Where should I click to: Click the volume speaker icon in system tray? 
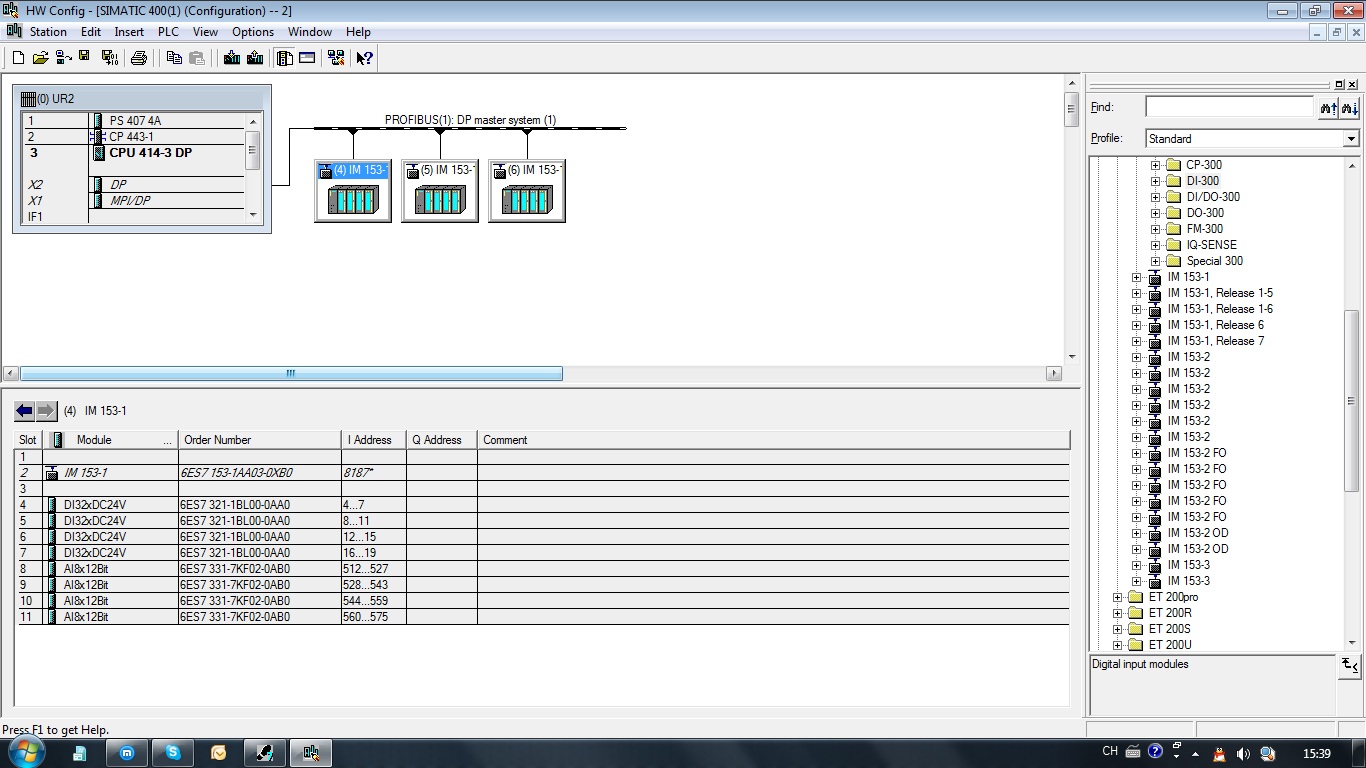click(1243, 753)
